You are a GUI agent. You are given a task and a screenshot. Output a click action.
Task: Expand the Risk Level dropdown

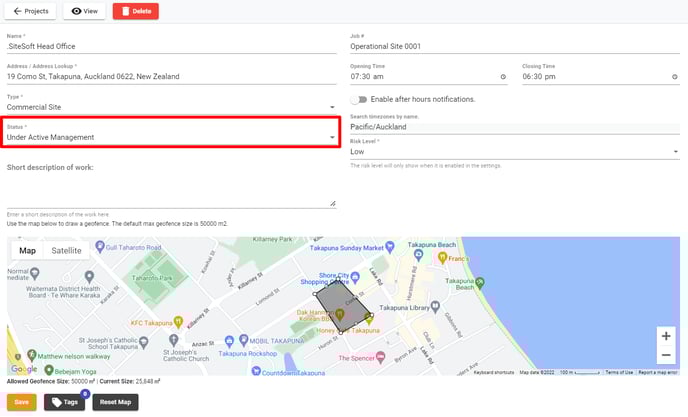click(676, 152)
